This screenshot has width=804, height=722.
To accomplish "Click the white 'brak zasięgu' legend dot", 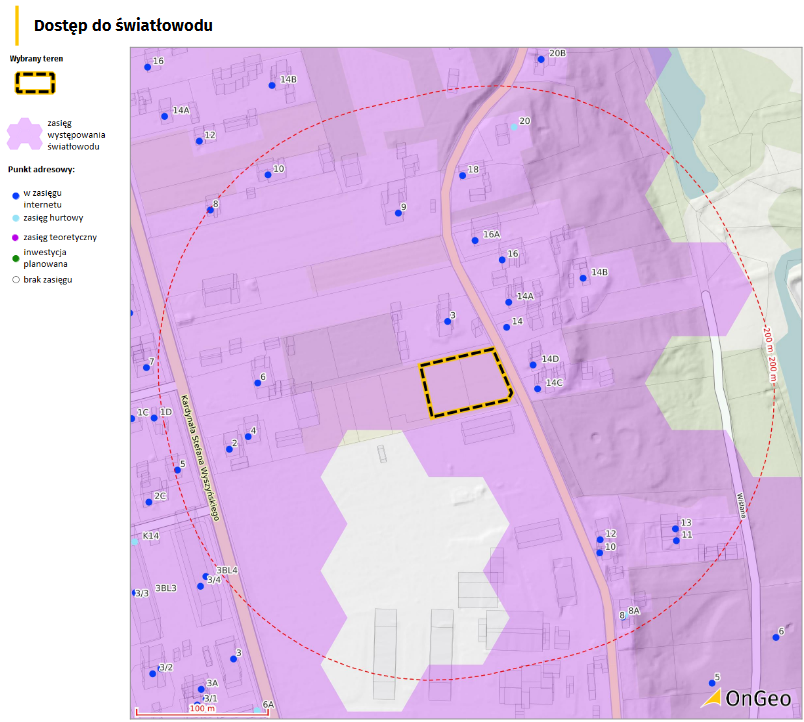I will point(15,280).
